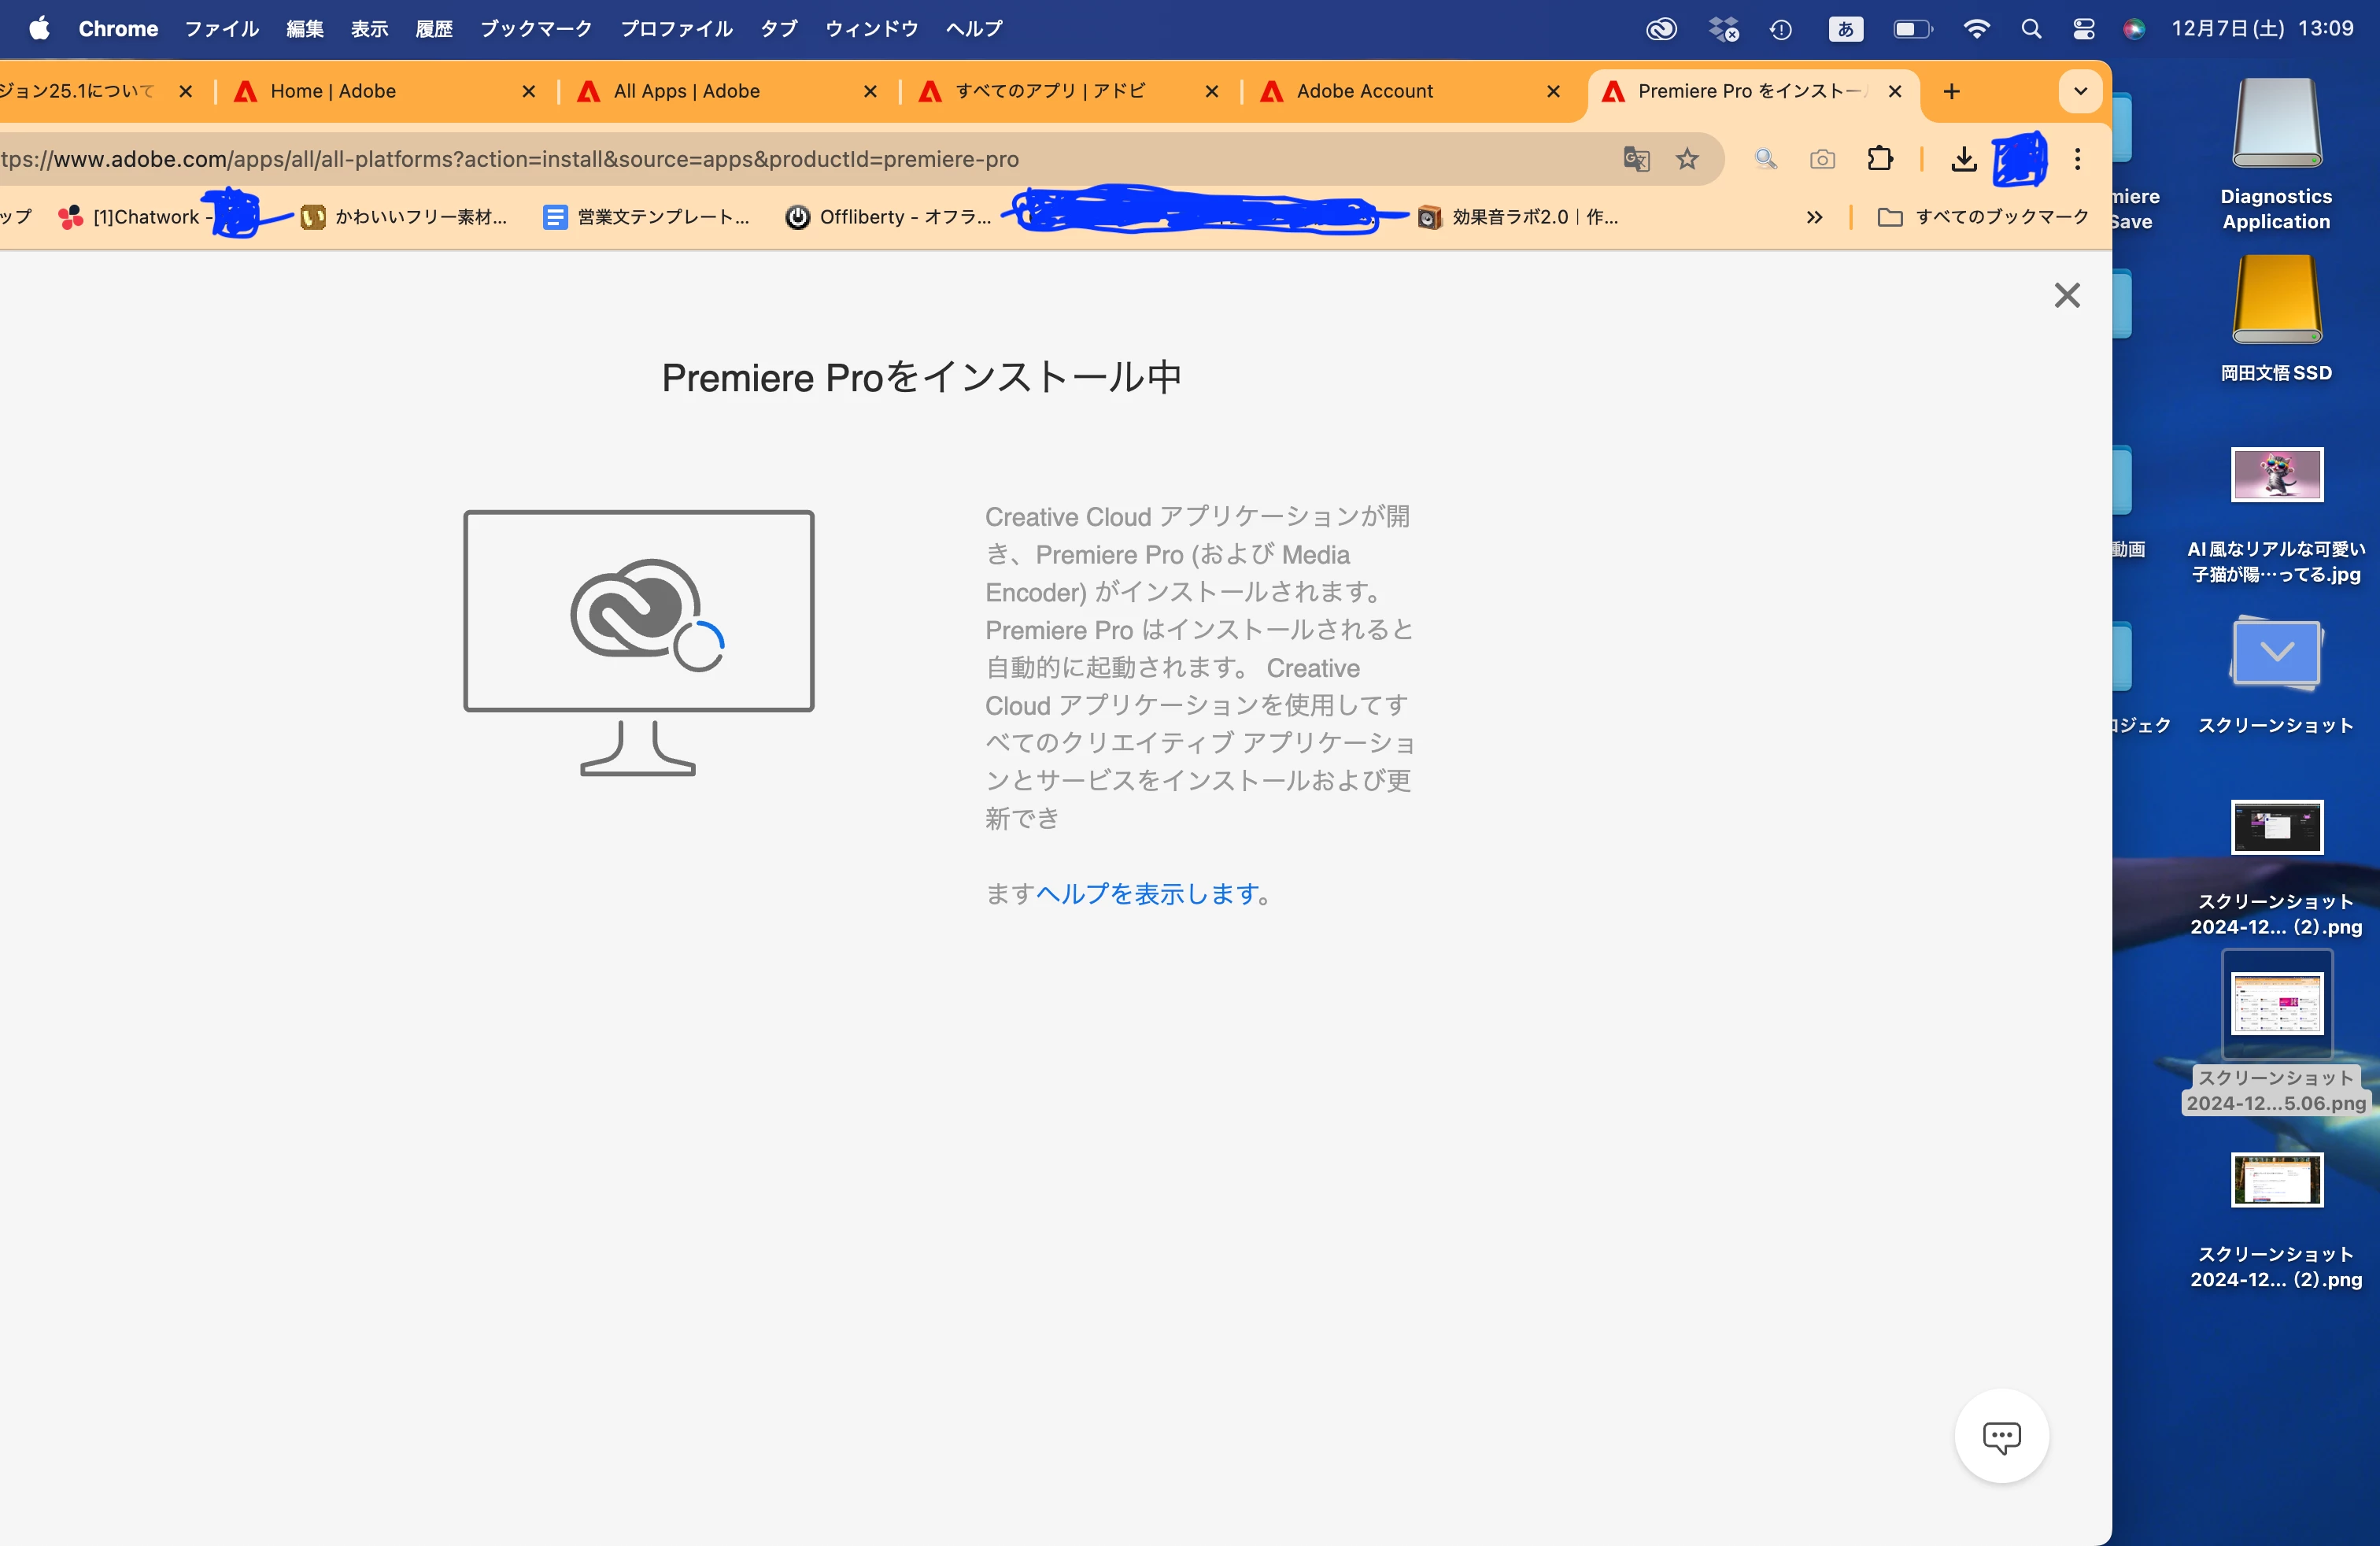Screen dimensions: 2380x1546
Task: Expand hidden bookmarks with double chevron
Action: pyautogui.click(x=1814, y=217)
